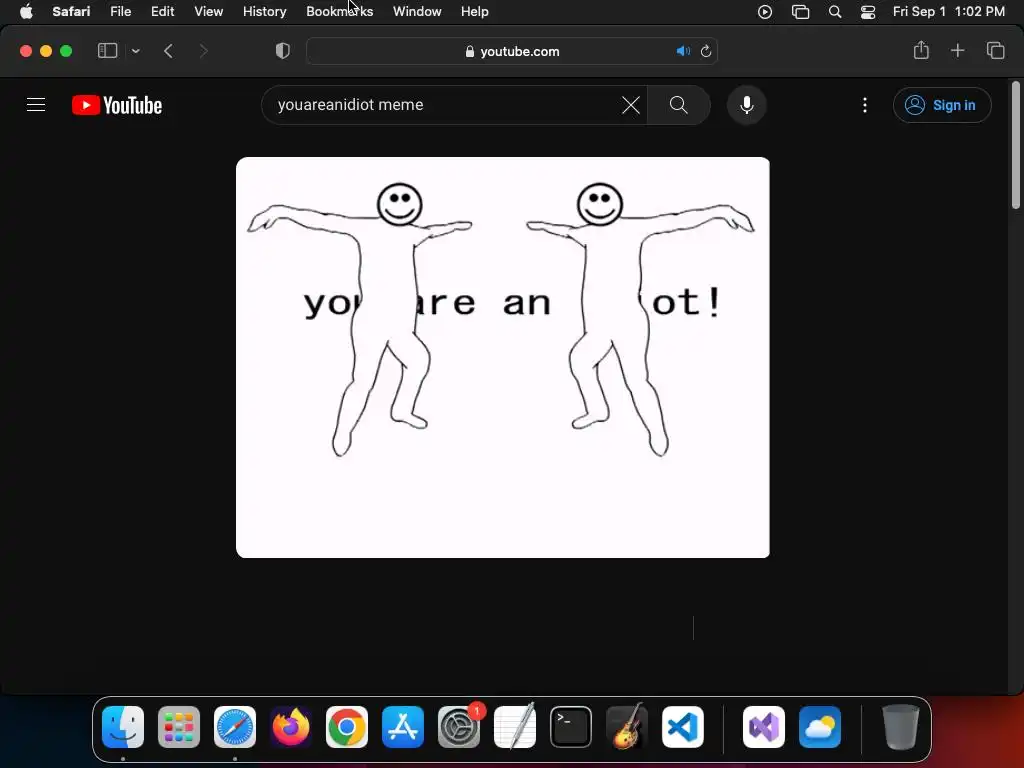Viewport: 1024px width, 768px height.
Task: Clear the search text with the X
Action: coord(631,104)
